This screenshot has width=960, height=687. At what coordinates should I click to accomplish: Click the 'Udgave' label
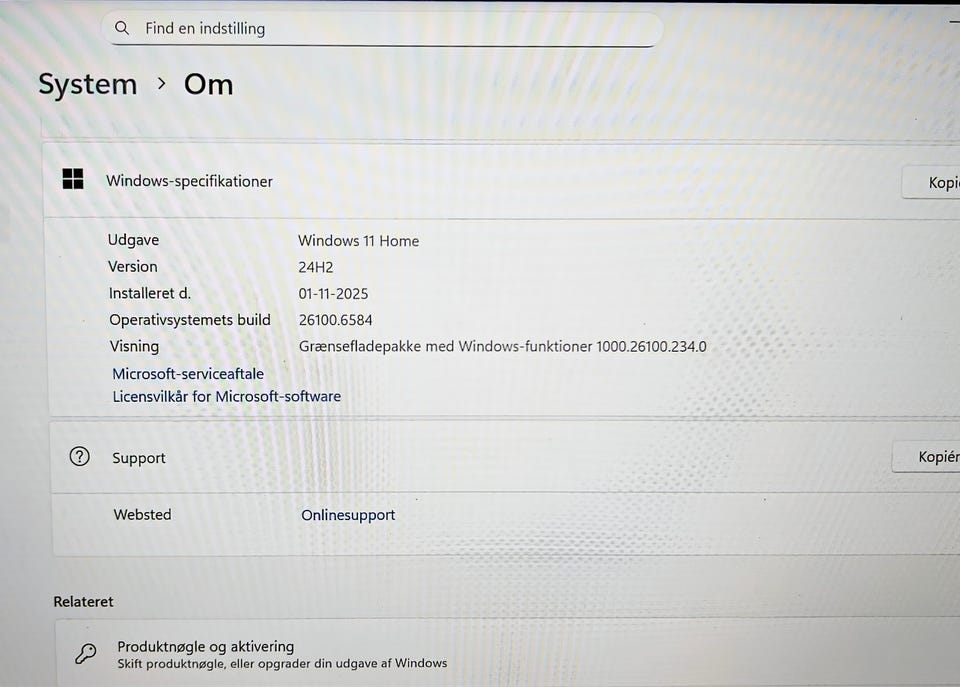pyautogui.click(x=133, y=239)
